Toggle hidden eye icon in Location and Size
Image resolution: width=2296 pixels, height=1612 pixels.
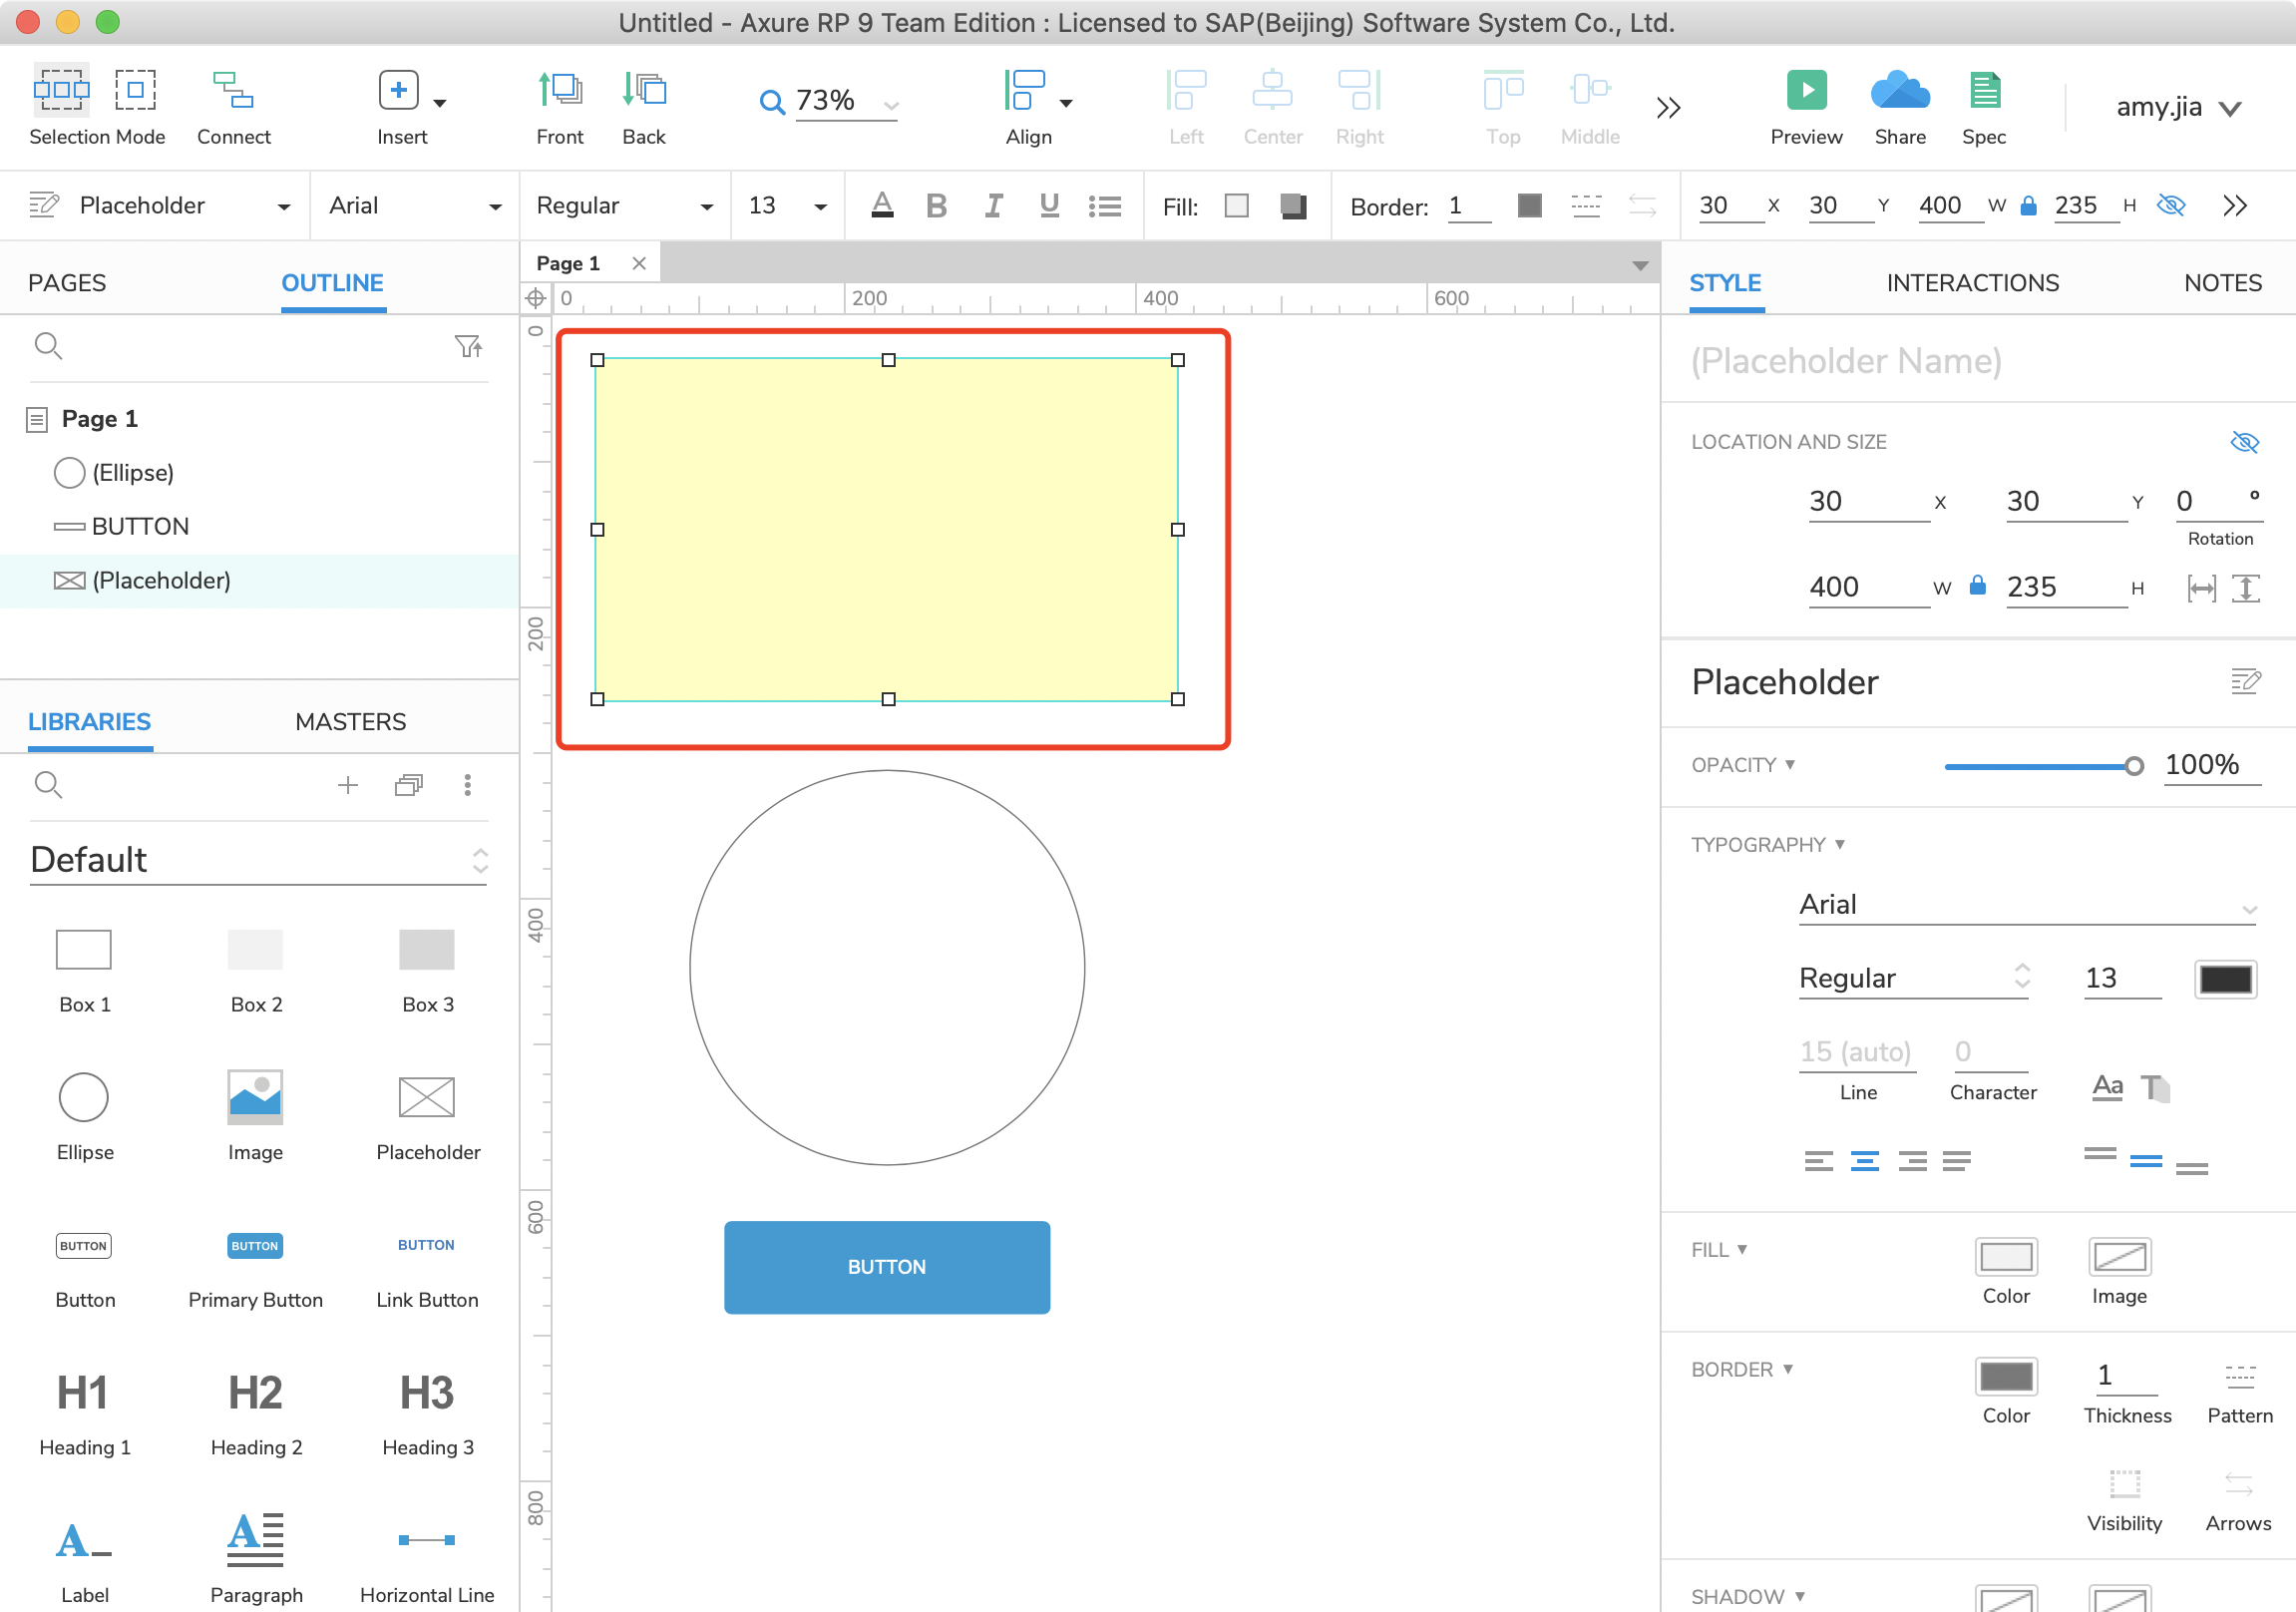[2244, 442]
